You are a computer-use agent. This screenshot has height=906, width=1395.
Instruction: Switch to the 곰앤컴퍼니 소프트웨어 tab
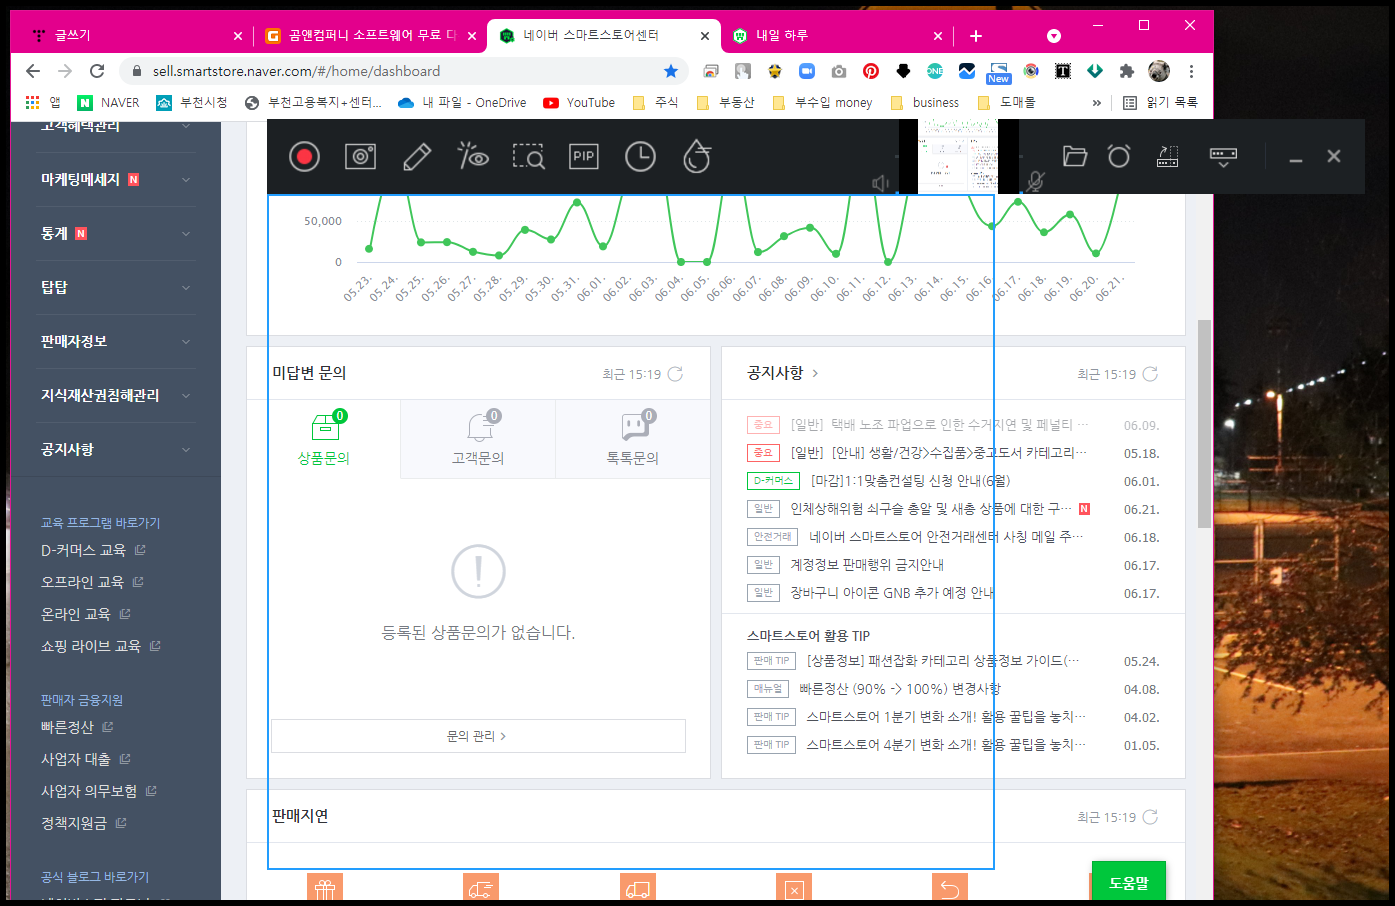(x=370, y=36)
